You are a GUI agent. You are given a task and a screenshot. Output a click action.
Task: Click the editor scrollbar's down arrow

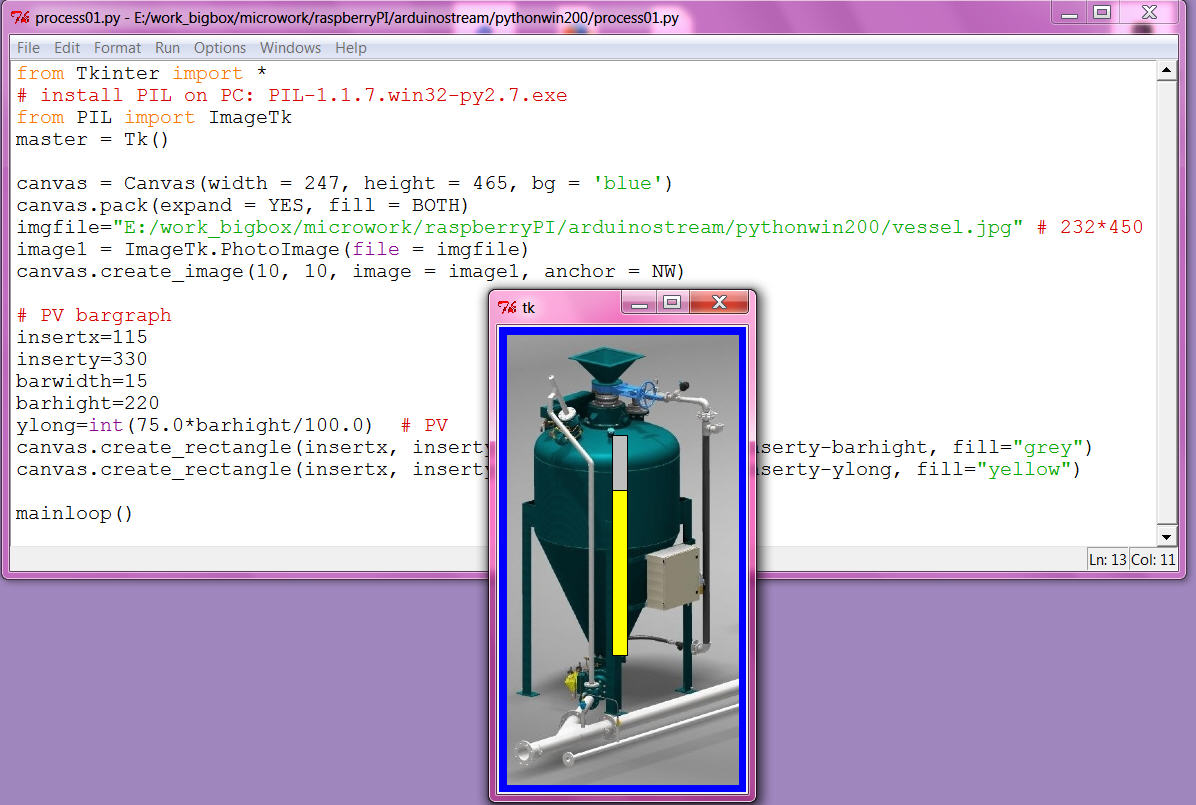coord(1166,537)
